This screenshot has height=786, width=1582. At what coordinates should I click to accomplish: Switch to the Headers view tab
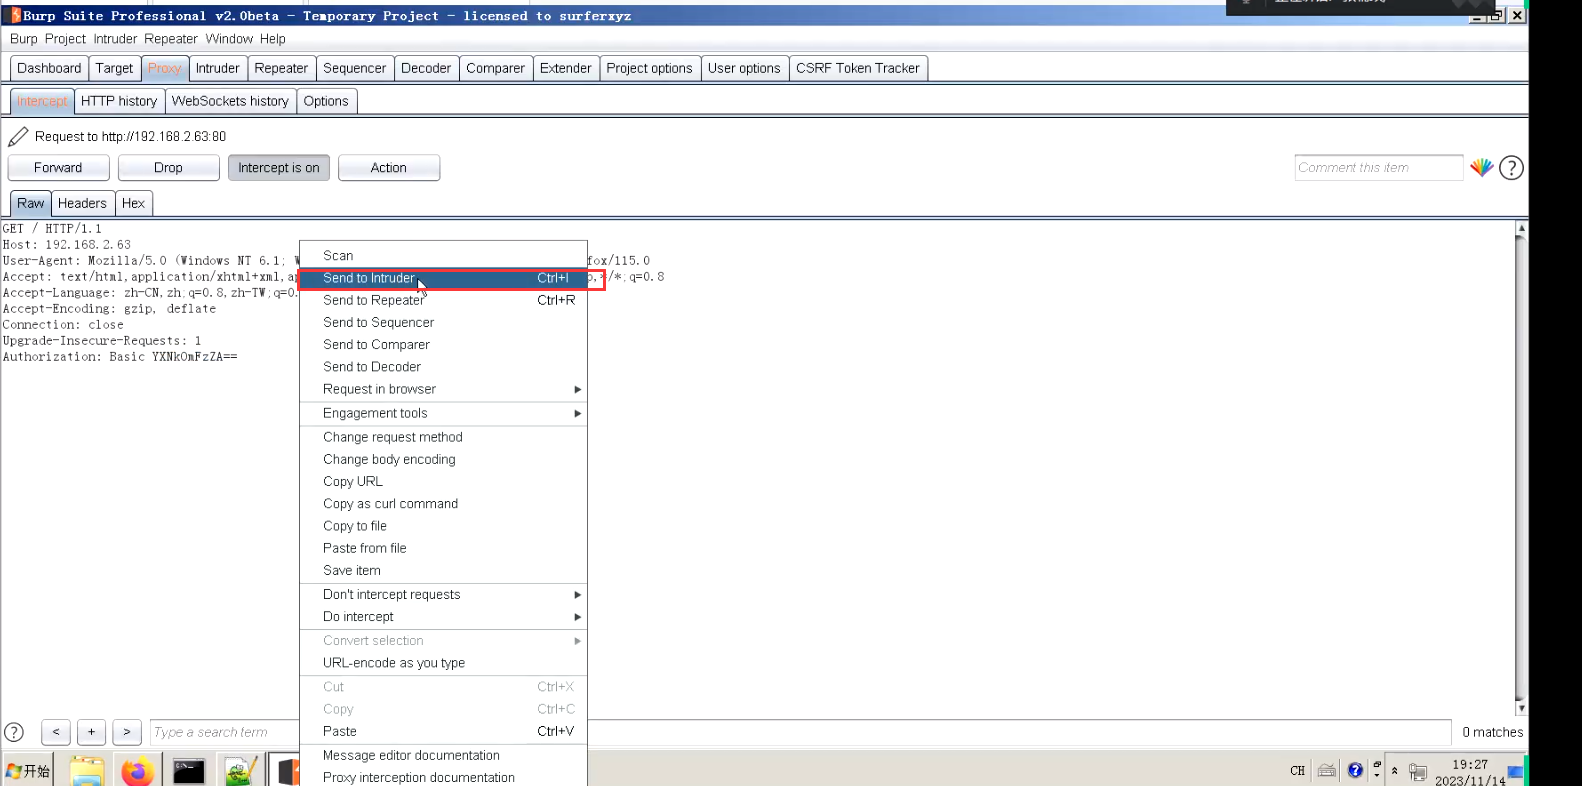82,203
